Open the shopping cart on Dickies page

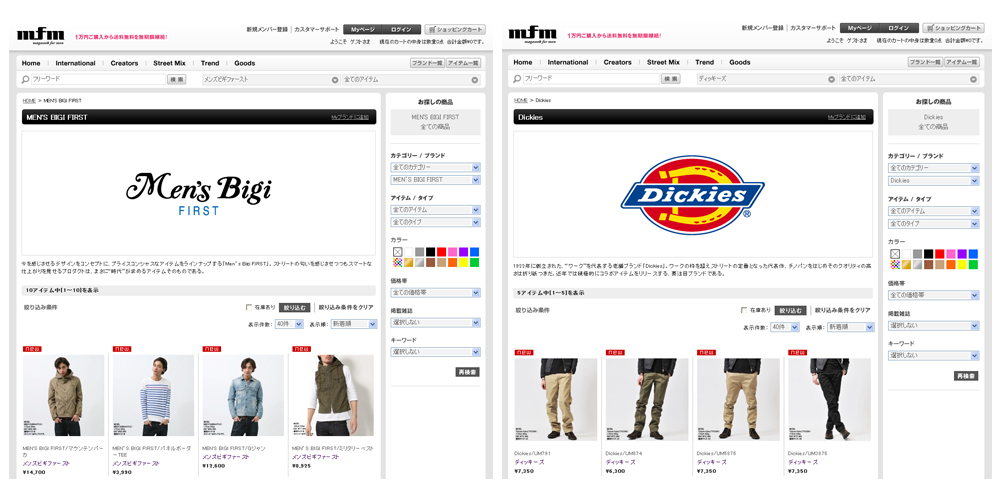pos(953,28)
